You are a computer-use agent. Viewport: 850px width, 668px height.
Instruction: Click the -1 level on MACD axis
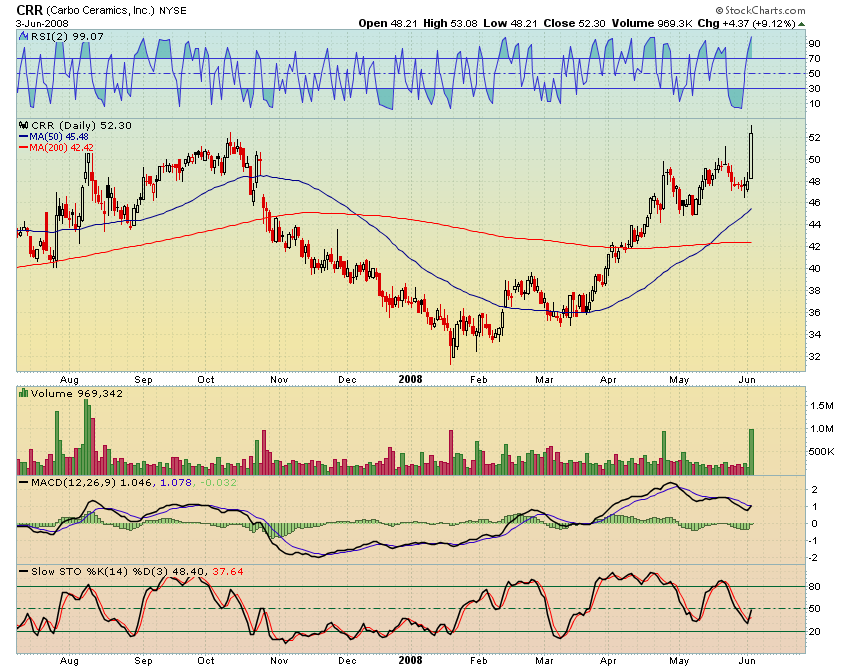[x=813, y=541]
